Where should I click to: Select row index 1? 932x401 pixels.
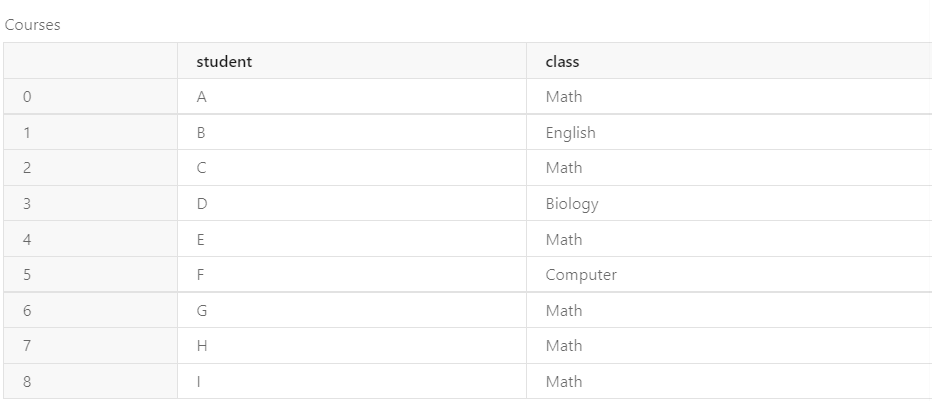click(x=27, y=133)
